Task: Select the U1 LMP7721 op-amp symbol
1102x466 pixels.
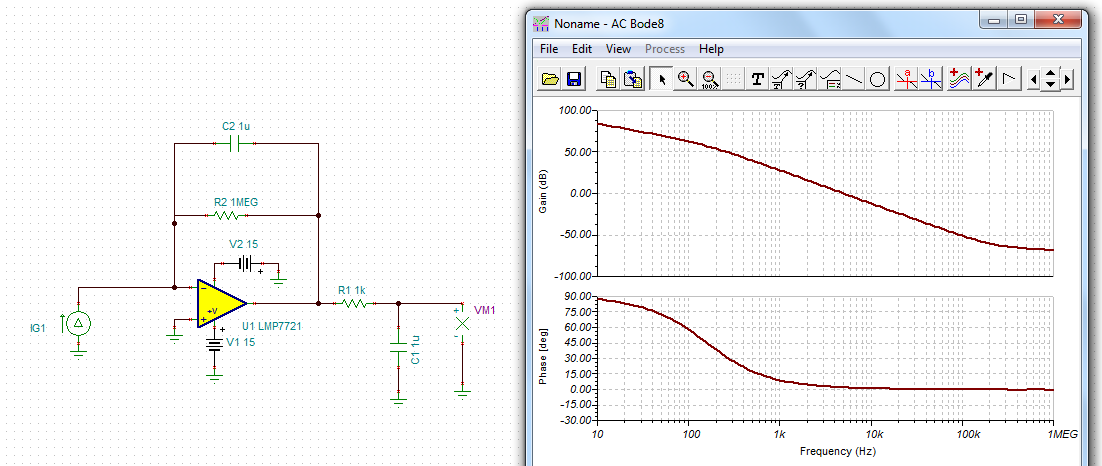Action: point(221,304)
